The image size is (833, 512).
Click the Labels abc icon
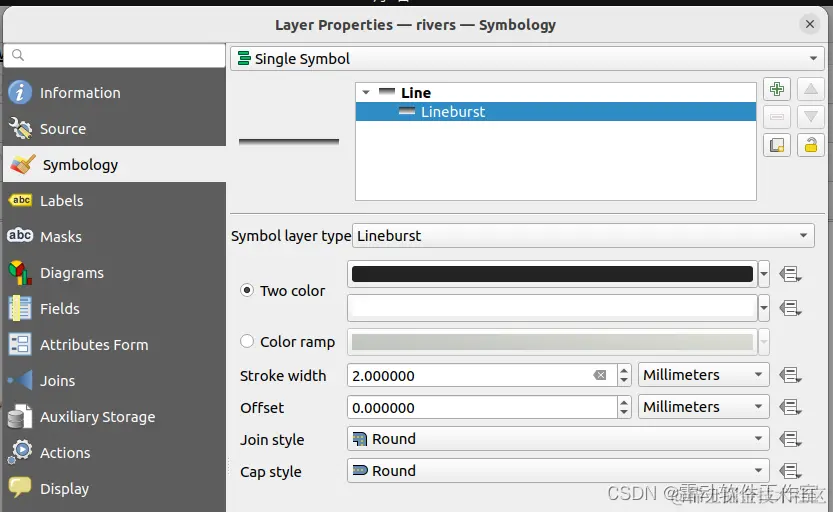tap(20, 200)
